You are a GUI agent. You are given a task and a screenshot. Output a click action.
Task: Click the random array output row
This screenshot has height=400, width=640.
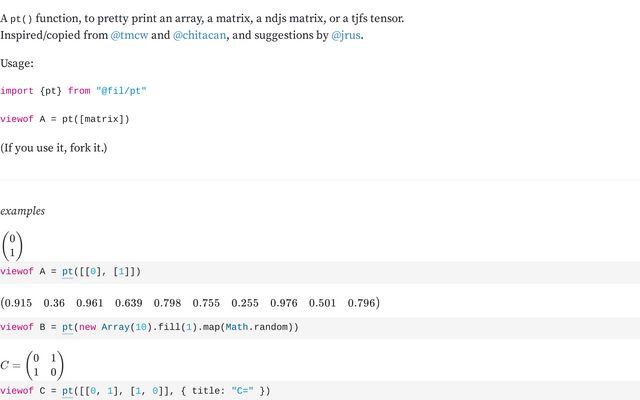(190, 303)
